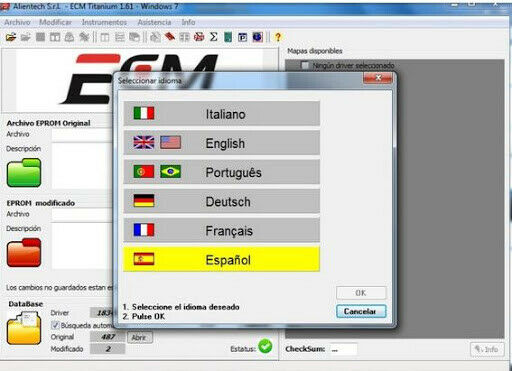Click the yellow question mark help icon
The image size is (512, 371).
[x=278, y=37]
